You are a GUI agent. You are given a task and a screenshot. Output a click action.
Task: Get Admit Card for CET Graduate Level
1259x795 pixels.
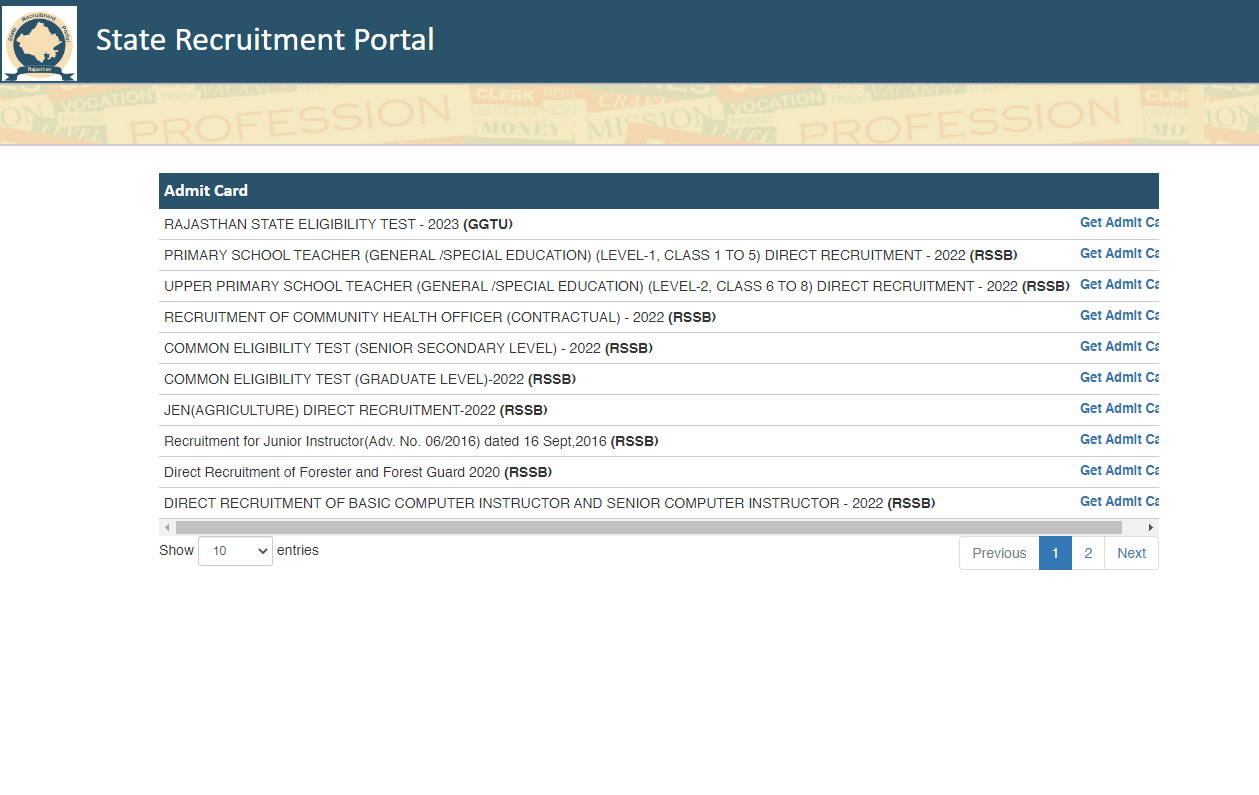[x=1118, y=378]
